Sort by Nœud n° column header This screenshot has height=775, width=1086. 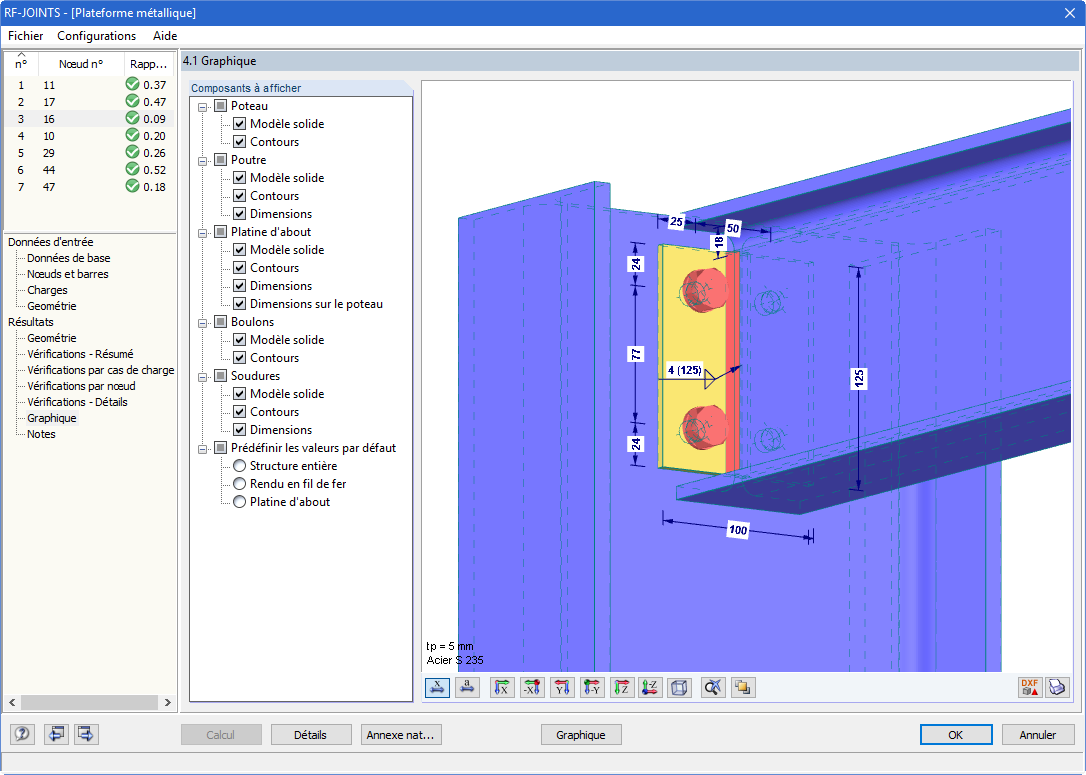coord(81,64)
